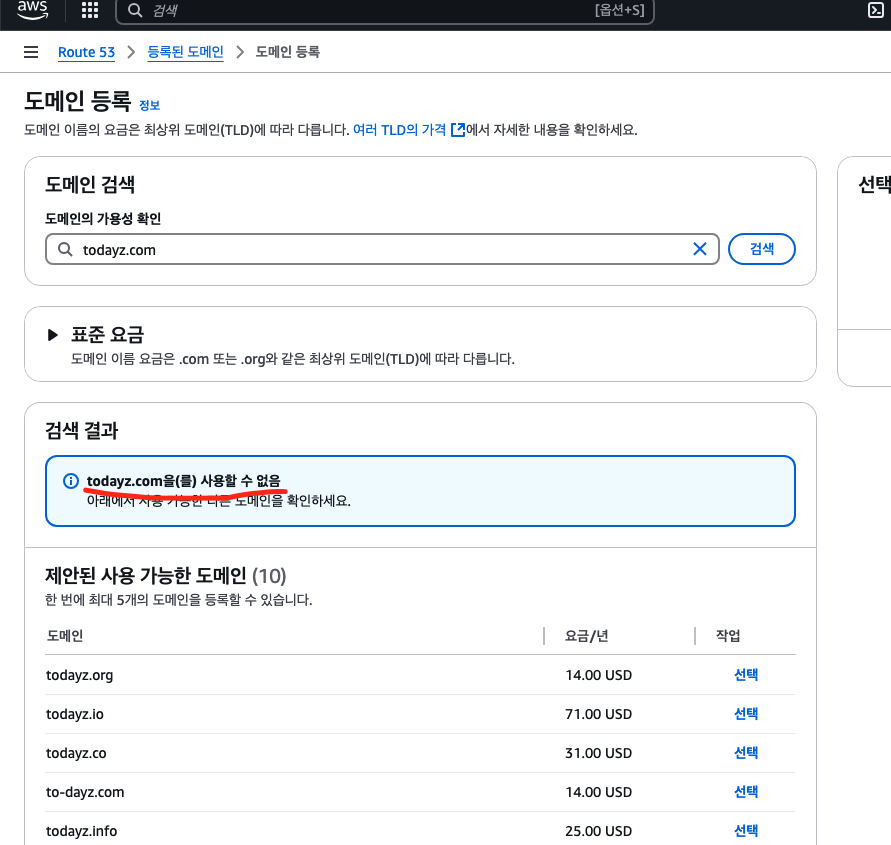This screenshot has height=845, width=891.
Task: Select to-dayz.com with 선택
Action: click(x=746, y=792)
